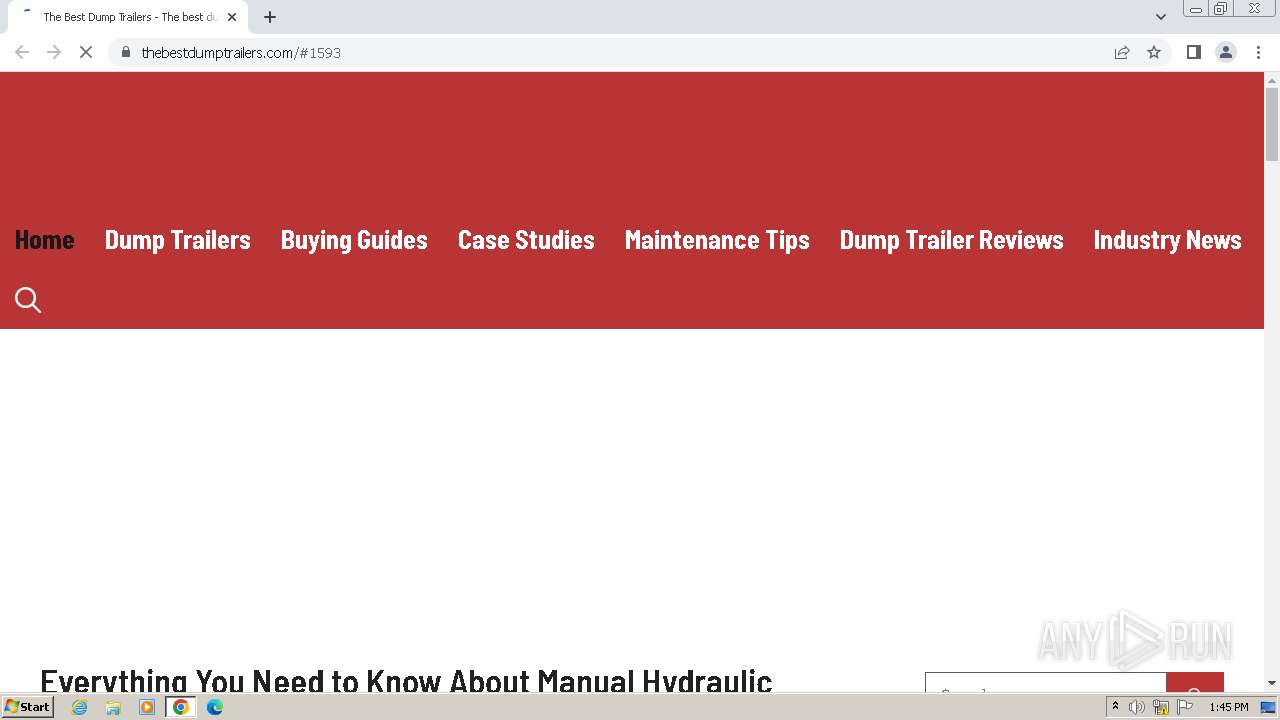Stop loading the page

86,52
